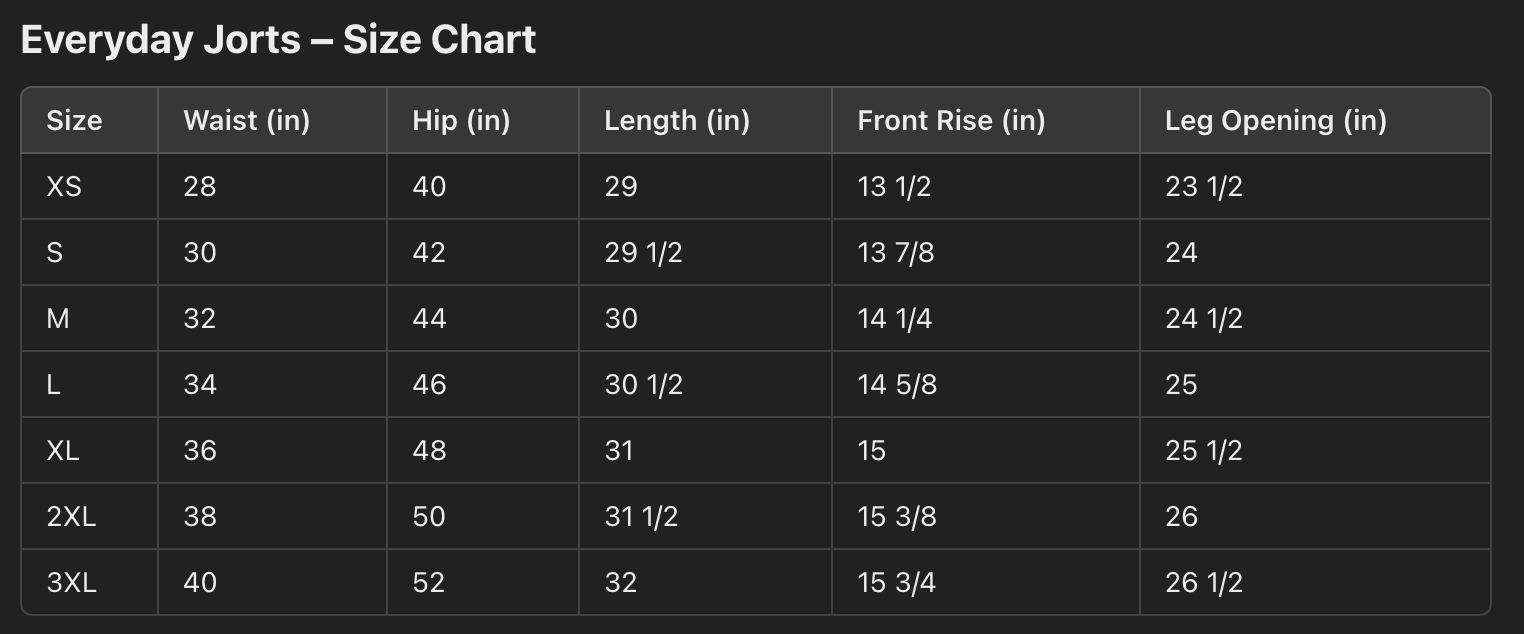
Task: Click leg opening value 26 1/2
Action: point(1203,582)
